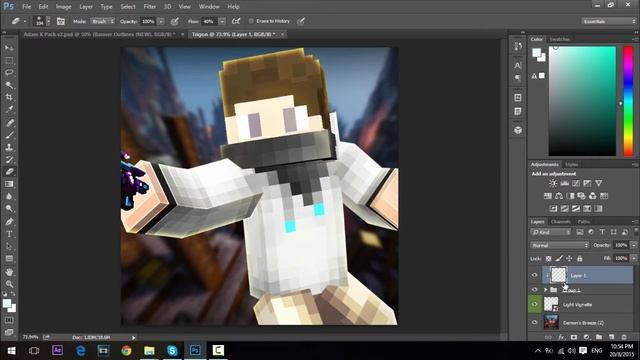Open layer Kind filter dropdown
Viewport: 640px width, 360px height.
[551, 232]
